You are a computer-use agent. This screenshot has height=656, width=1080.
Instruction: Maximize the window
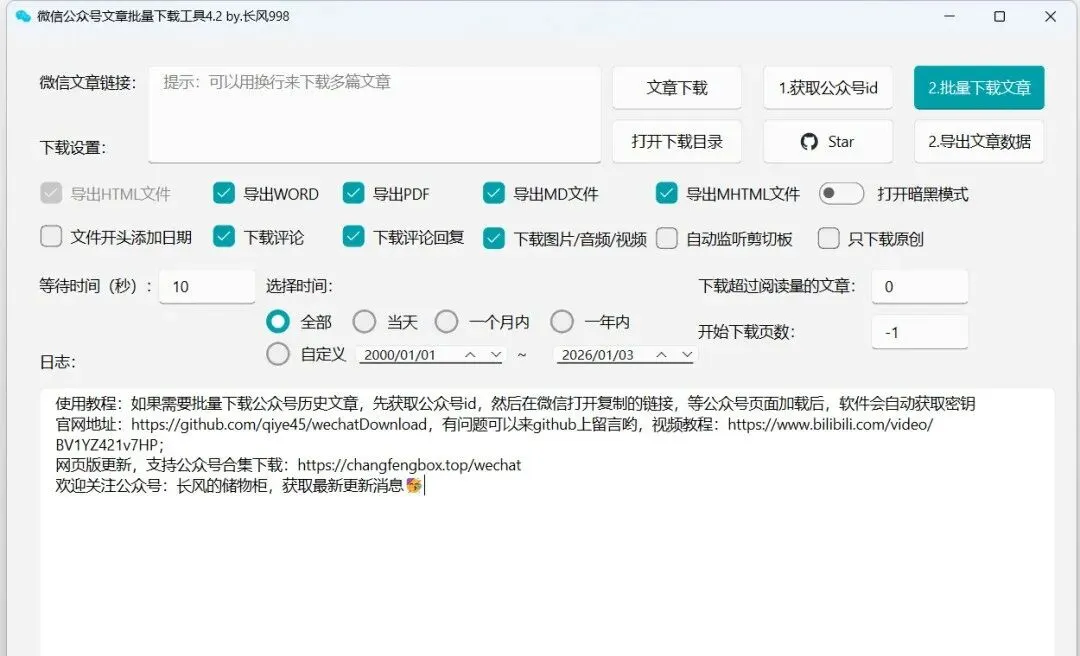pos(999,16)
